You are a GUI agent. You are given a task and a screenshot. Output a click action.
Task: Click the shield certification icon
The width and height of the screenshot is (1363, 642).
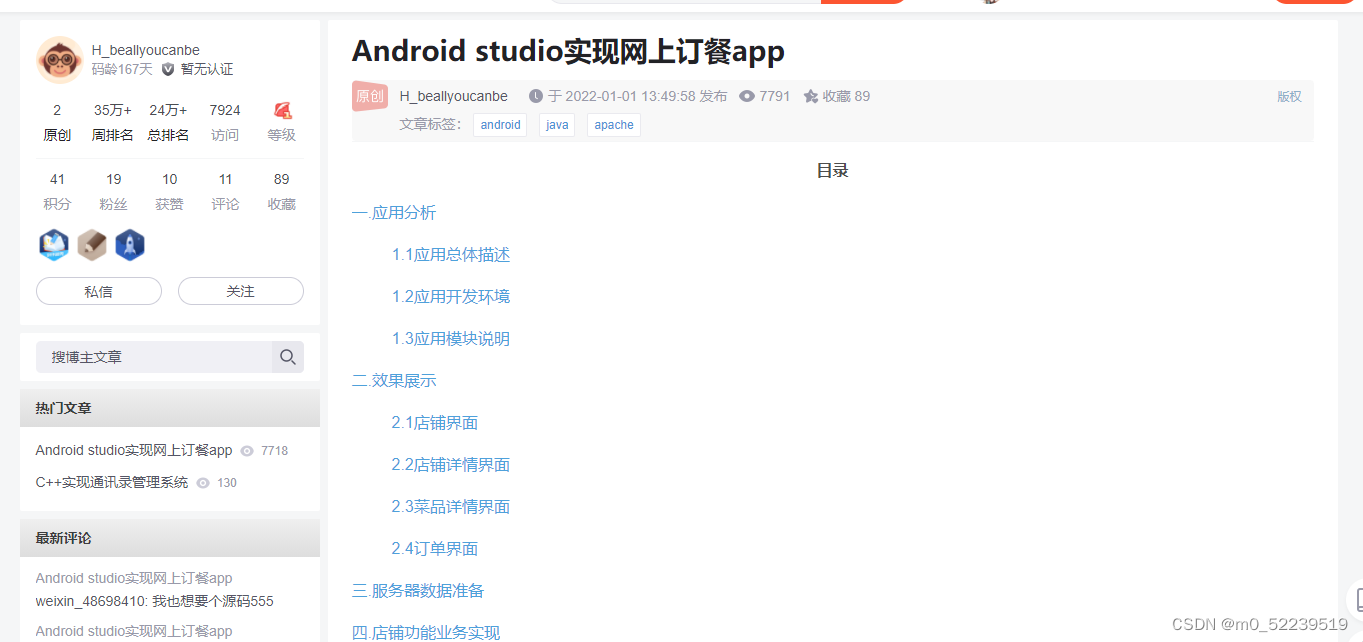[168, 69]
